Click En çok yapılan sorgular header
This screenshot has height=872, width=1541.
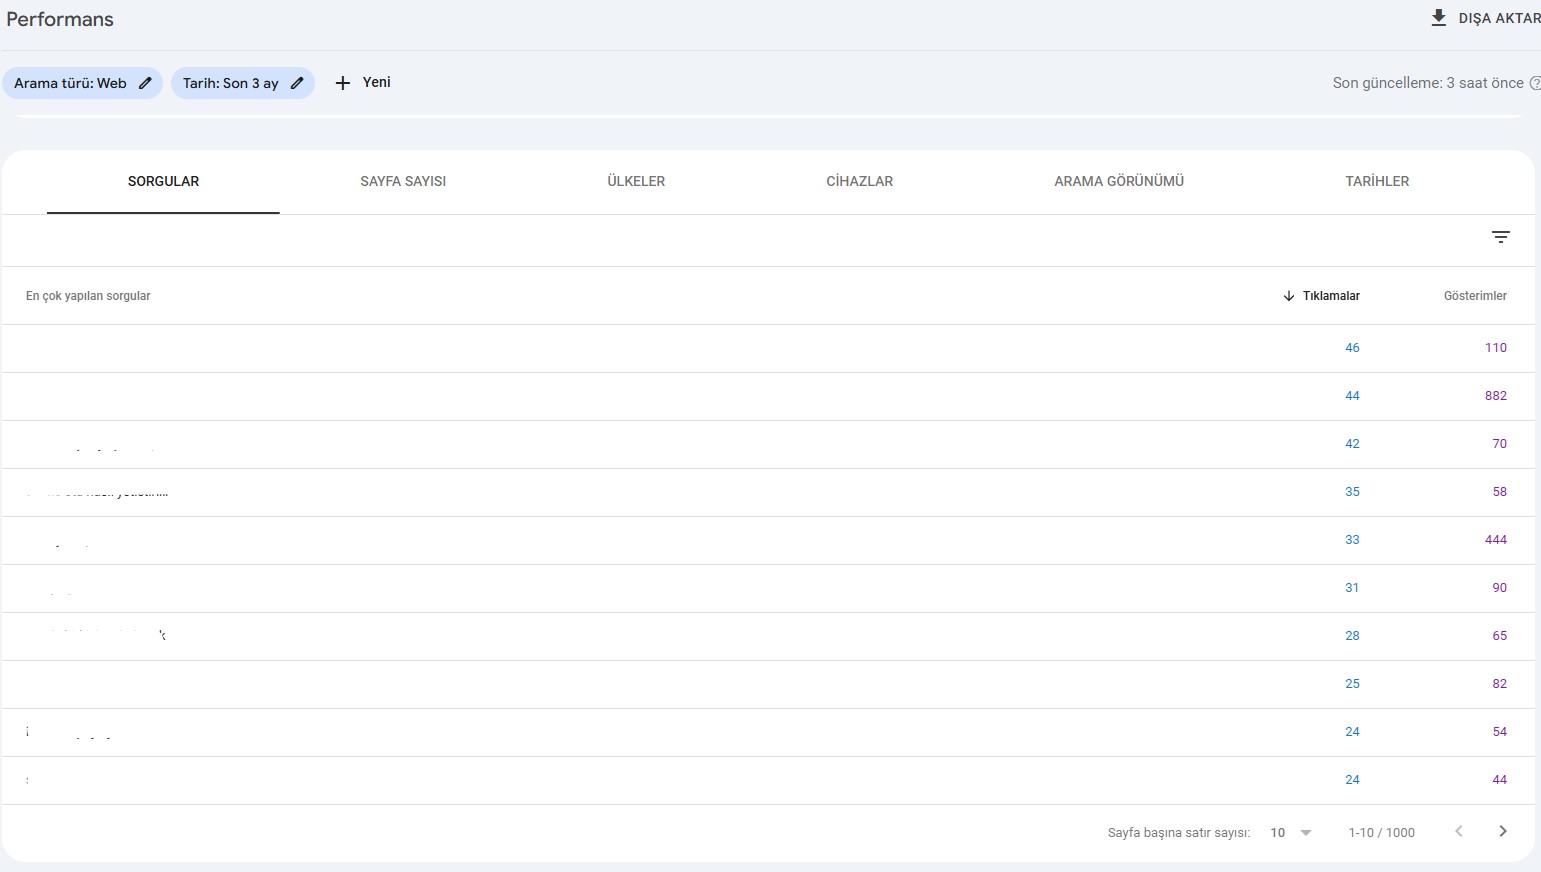[88, 296]
